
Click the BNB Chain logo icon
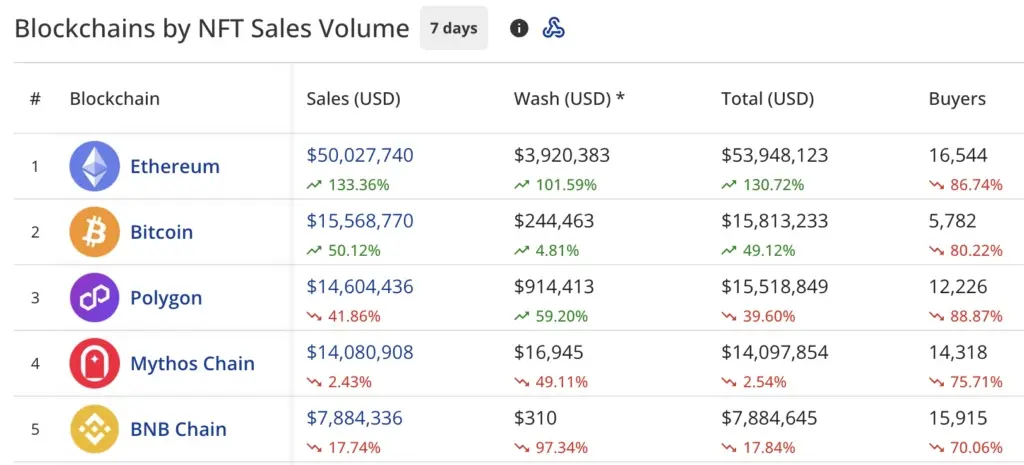point(95,429)
